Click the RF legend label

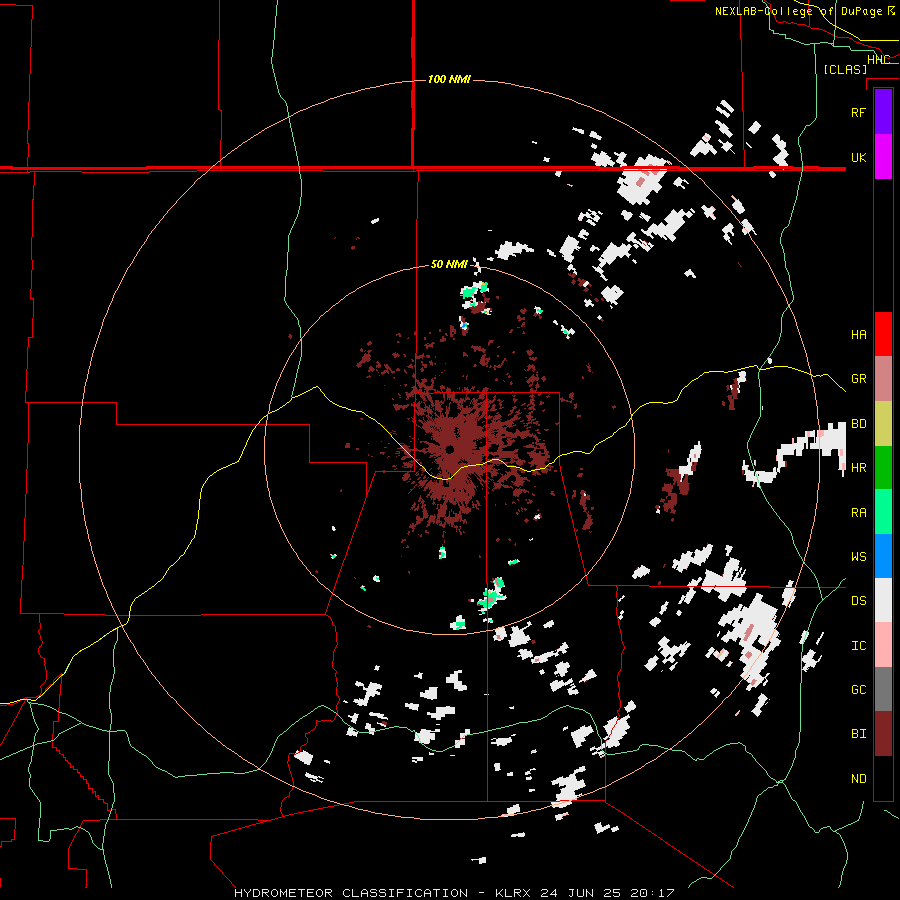tap(858, 112)
